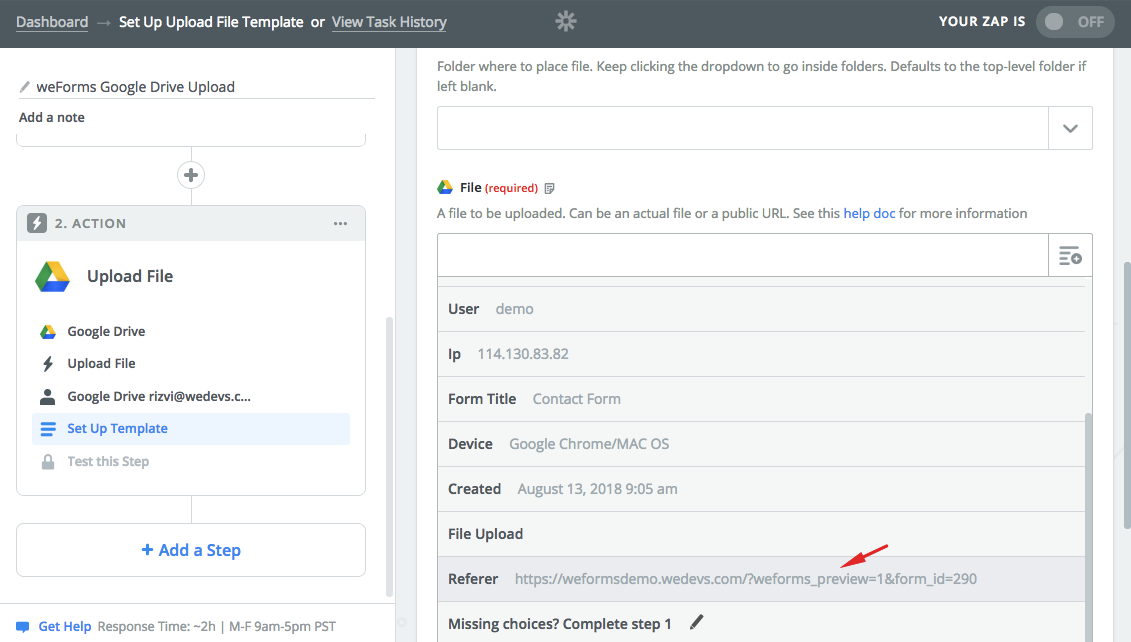Select the Form Title Contact Form option
This screenshot has height=642, width=1131.
761,399
